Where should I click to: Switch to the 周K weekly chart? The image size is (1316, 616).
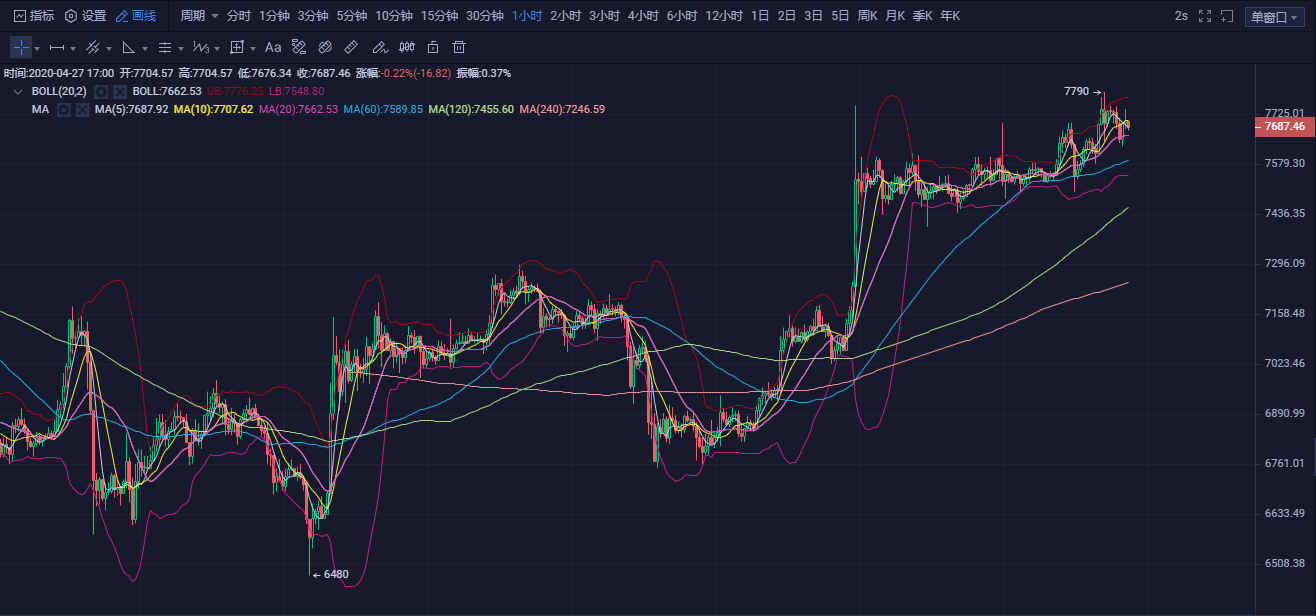point(868,16)
